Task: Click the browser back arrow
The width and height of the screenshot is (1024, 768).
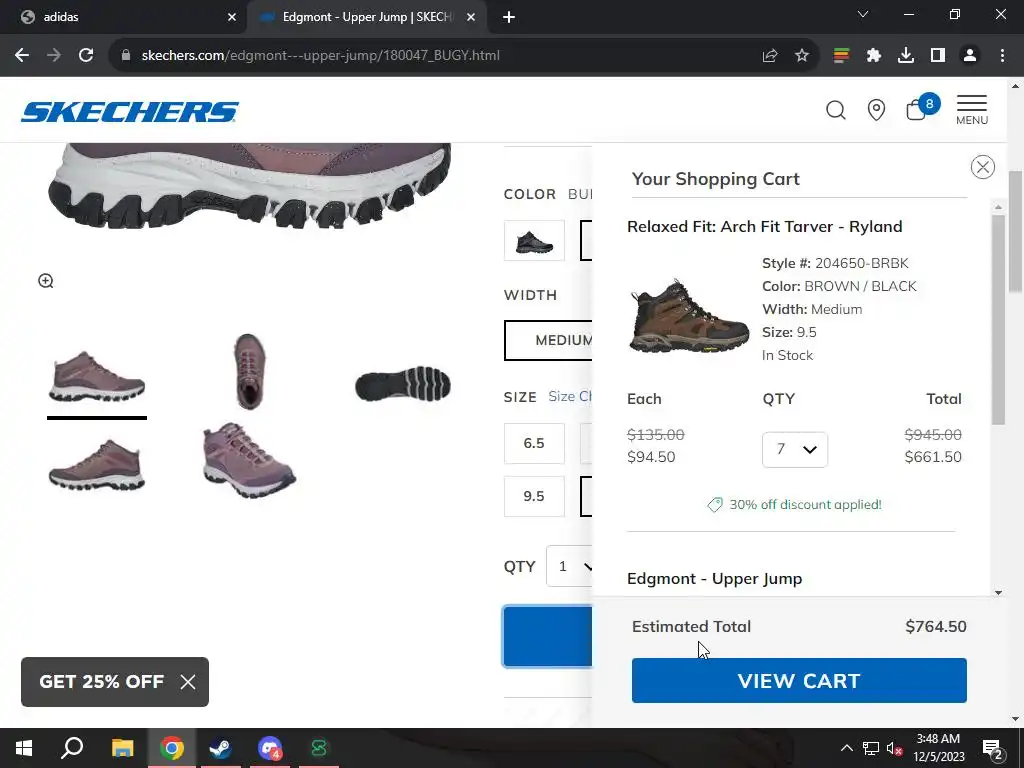Action: [22, 56]
